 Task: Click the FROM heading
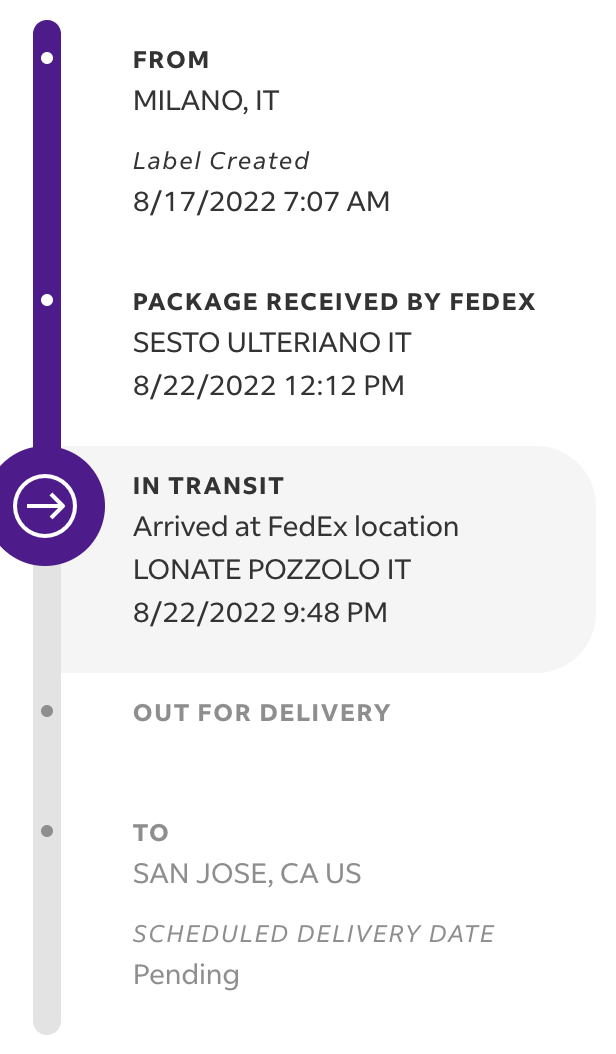pos(171,60)
